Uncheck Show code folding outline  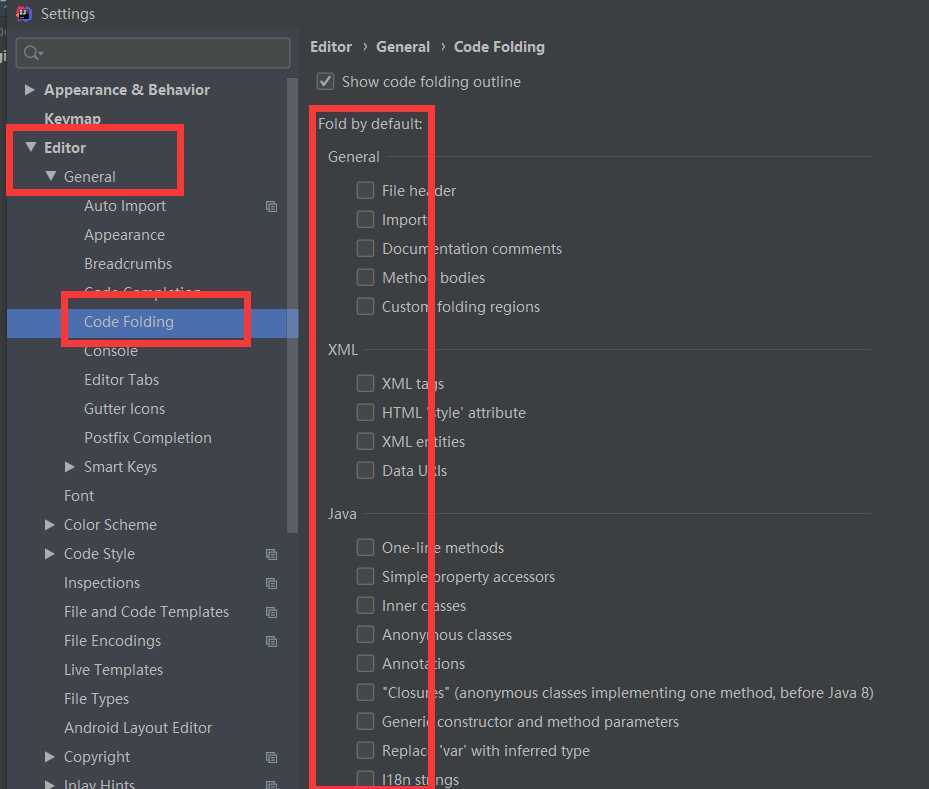[325, 81]
